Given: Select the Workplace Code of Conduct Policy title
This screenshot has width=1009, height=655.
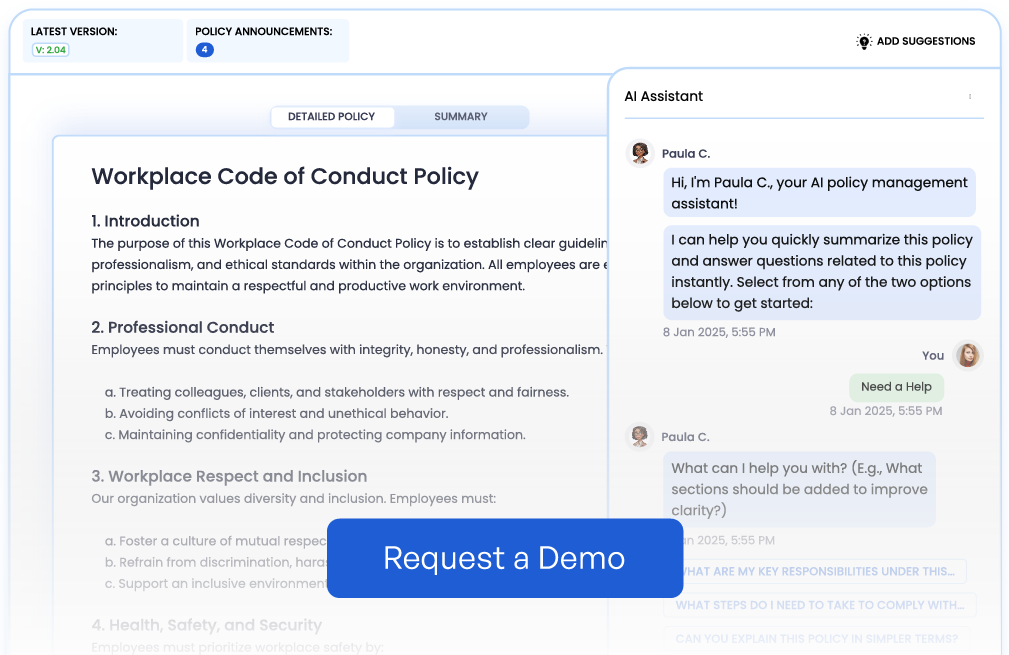Looking at the screenshot, I should [284, 176].
